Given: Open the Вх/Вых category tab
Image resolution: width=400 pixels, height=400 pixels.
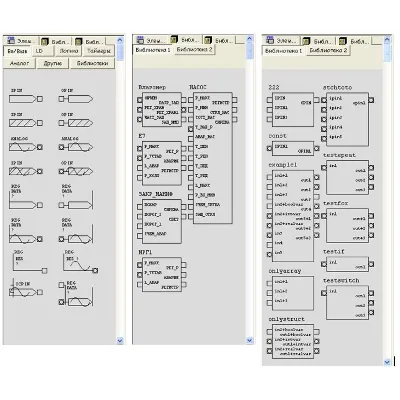Looking at the screenshot, I should 17,51.
